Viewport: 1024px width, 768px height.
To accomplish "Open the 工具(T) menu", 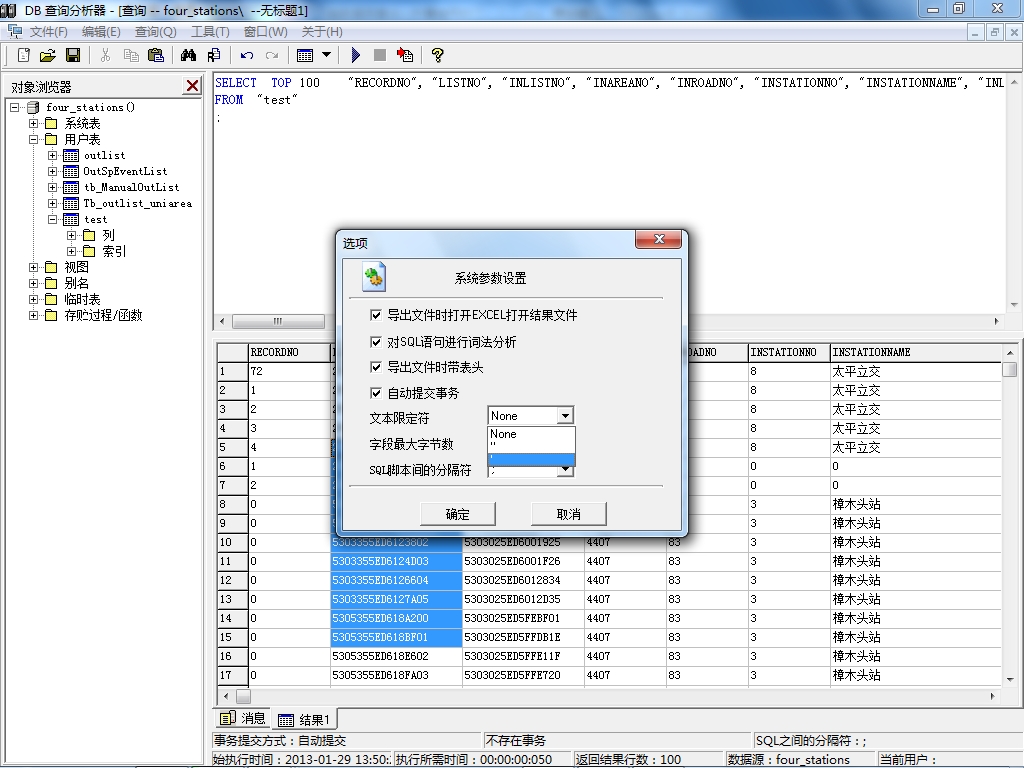I will tap(210, 32).
